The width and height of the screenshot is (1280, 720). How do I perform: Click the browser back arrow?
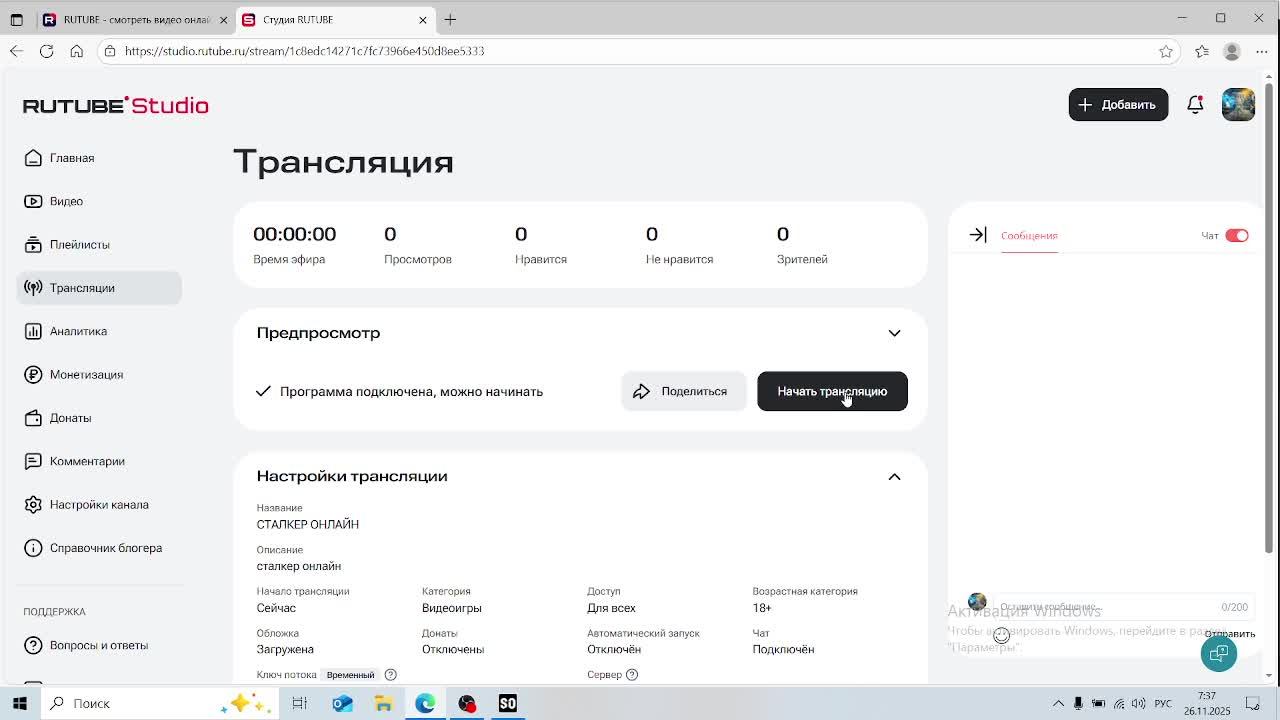pos(16,51)
